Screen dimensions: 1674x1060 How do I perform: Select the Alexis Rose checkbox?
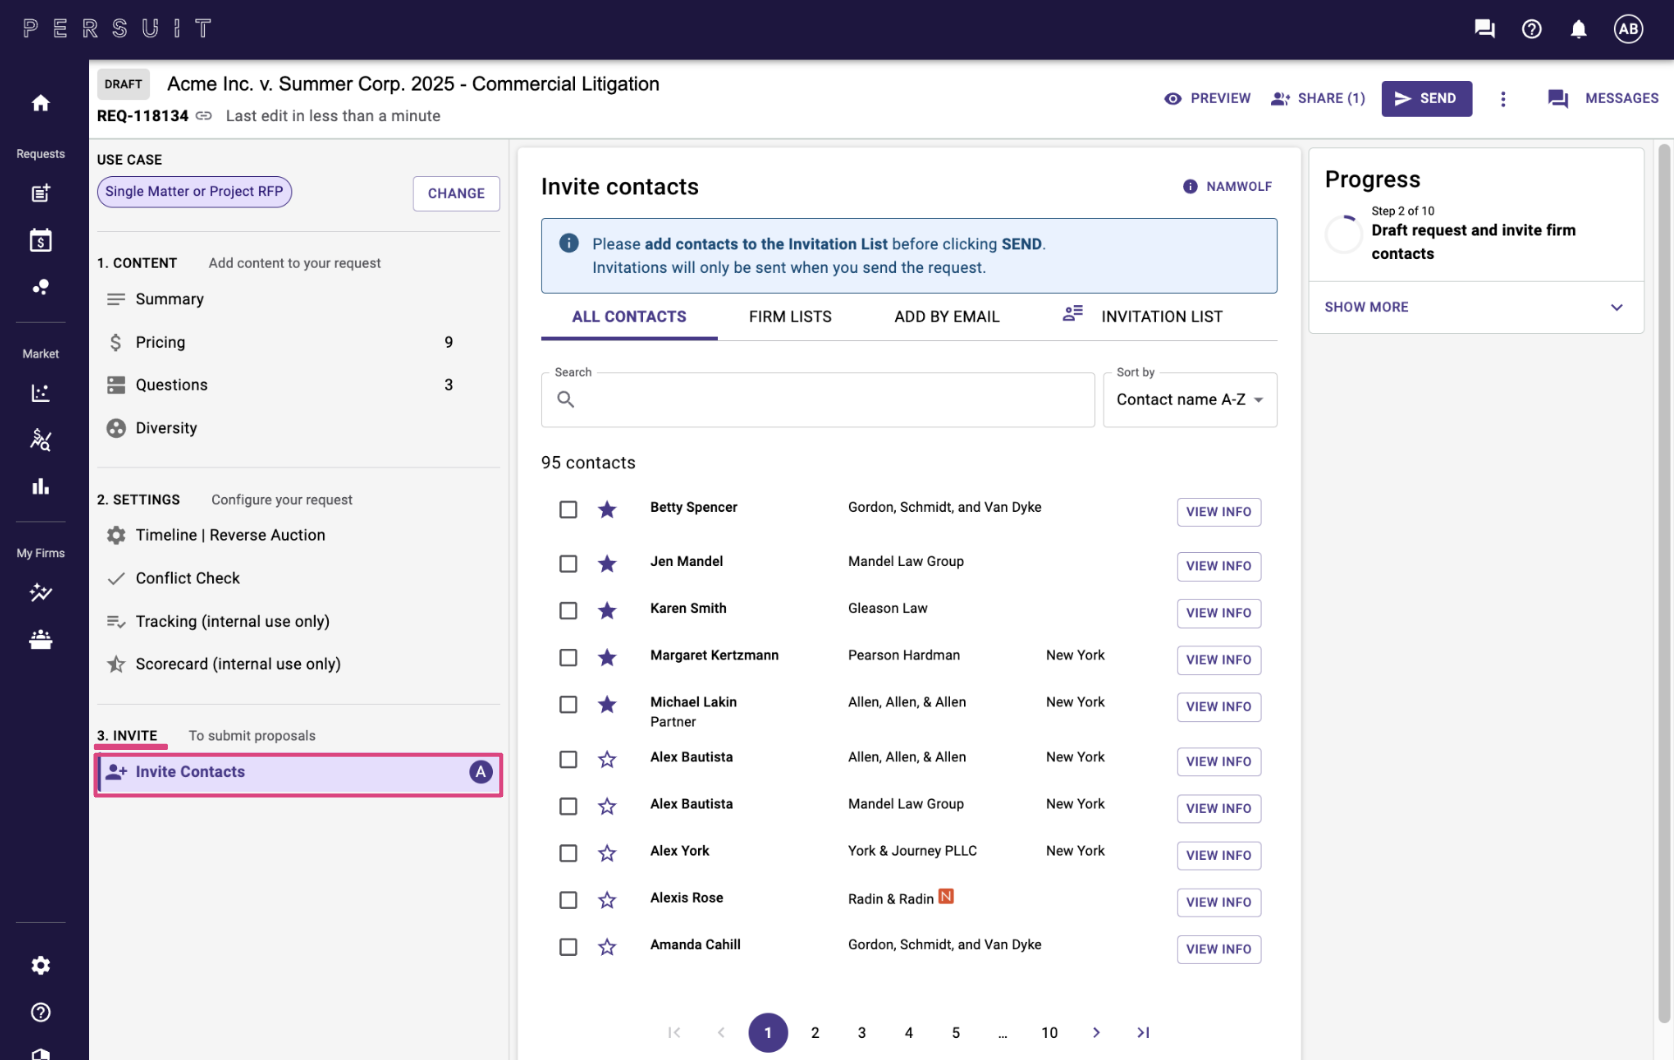[x=568, y=900]
